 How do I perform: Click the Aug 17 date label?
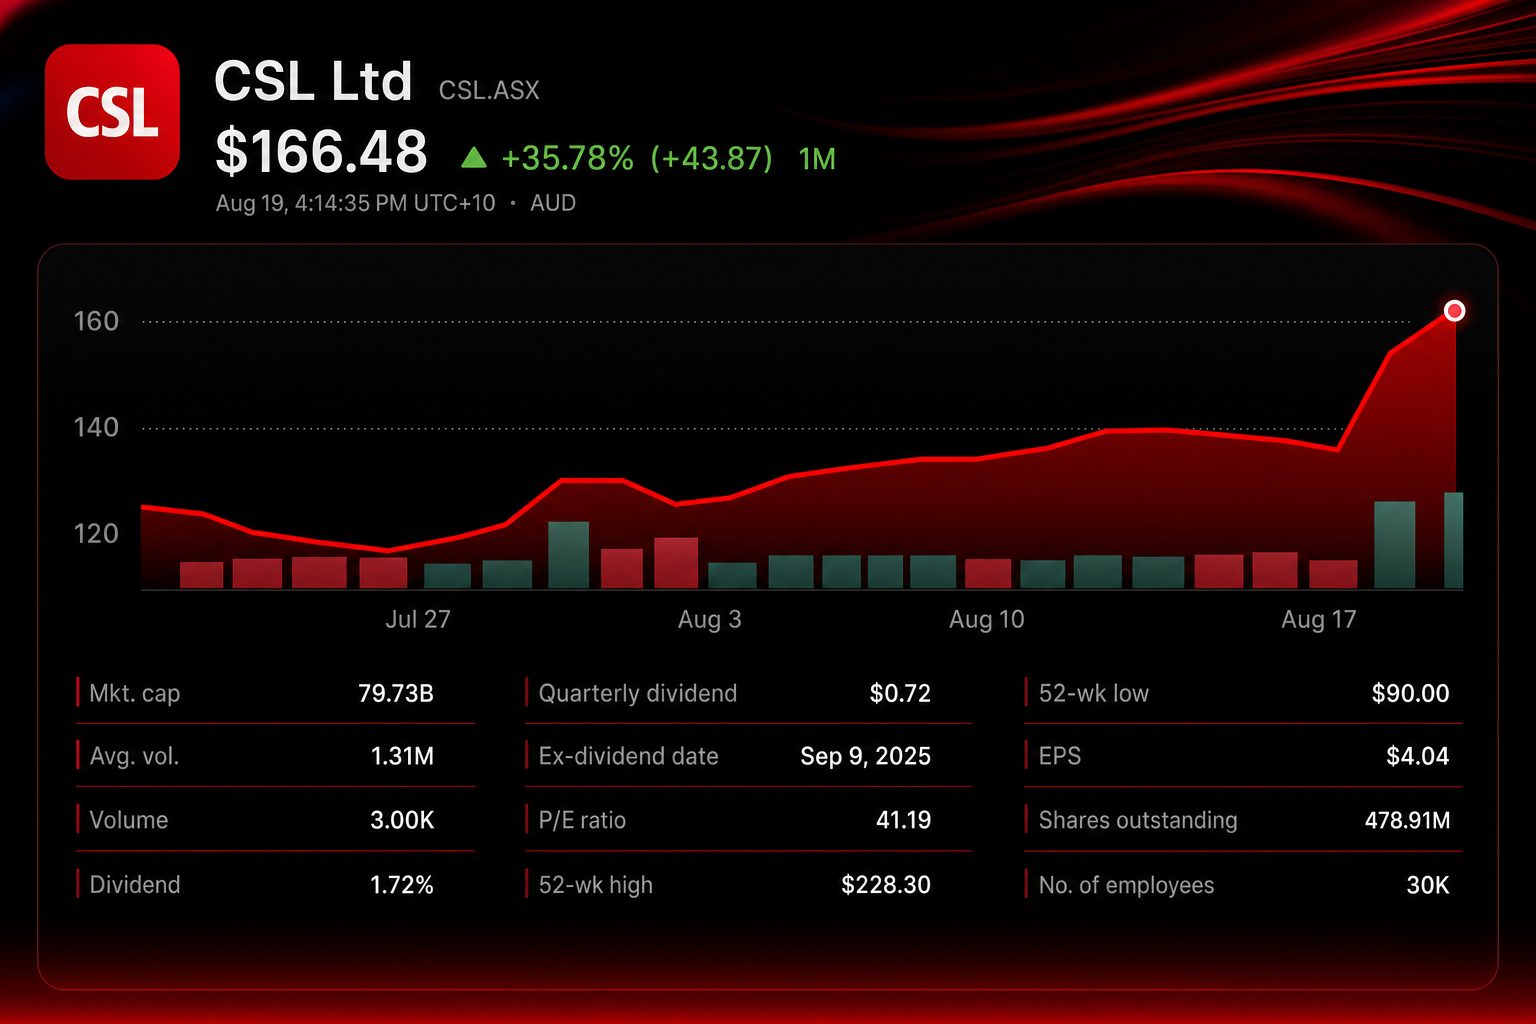pos(1319,619)
